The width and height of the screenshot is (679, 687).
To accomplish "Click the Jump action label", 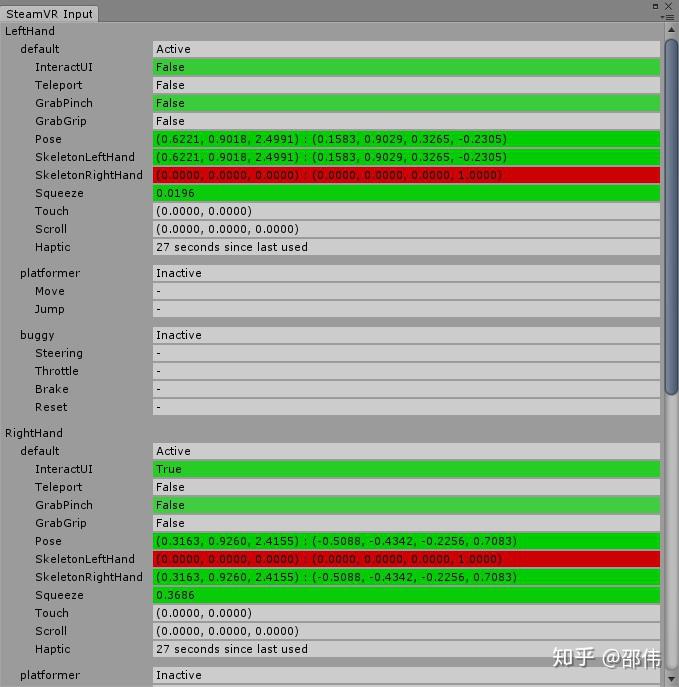I will 50,309.
